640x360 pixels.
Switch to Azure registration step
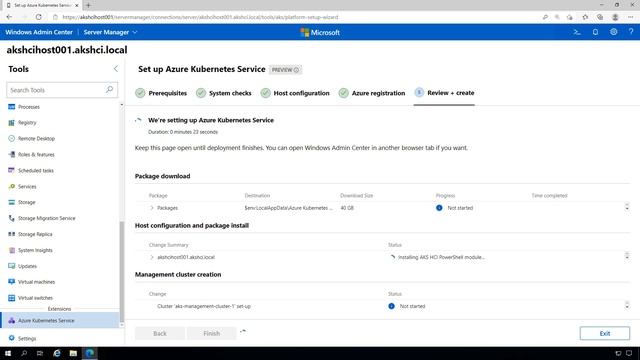click(x=371, y=93)
